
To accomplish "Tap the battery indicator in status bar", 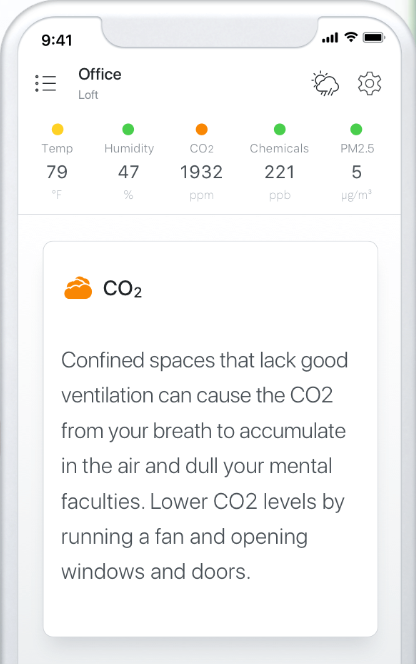I will [x=374, y=38].
